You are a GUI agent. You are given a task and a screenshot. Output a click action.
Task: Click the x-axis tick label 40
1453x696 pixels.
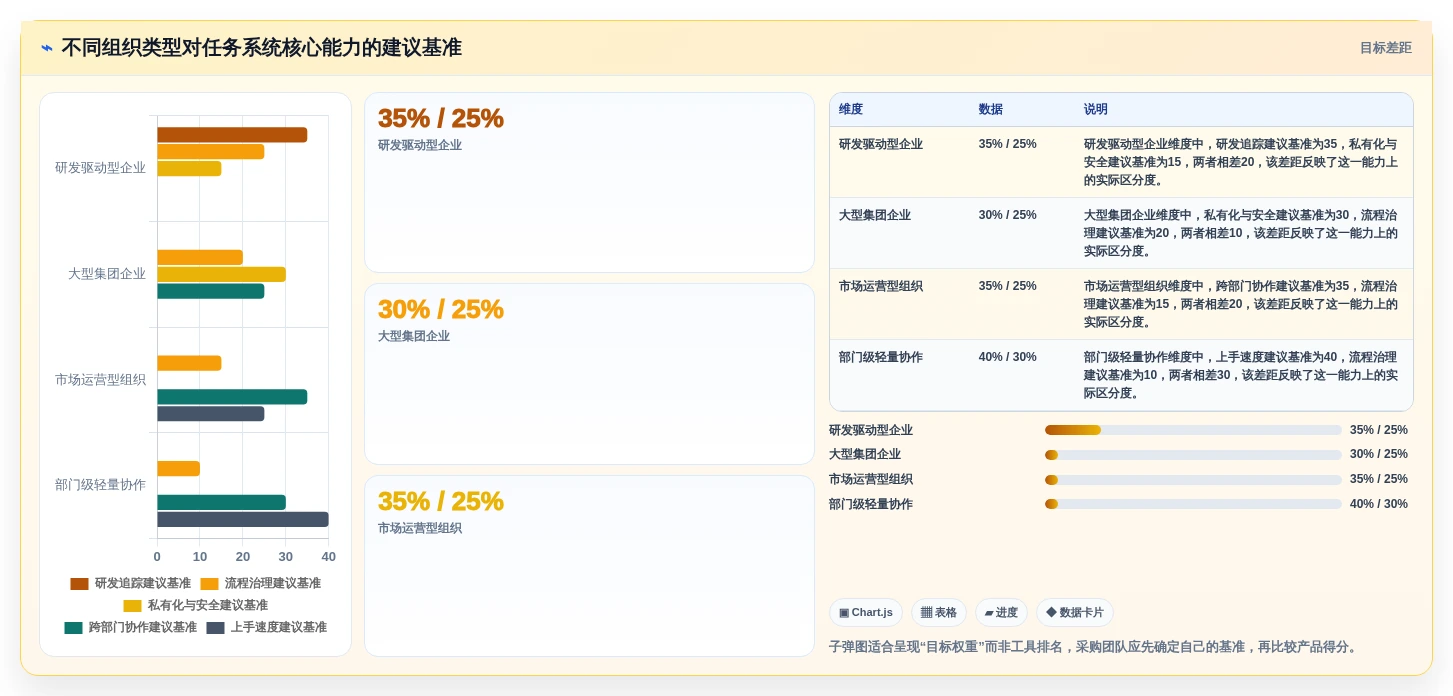329,557
